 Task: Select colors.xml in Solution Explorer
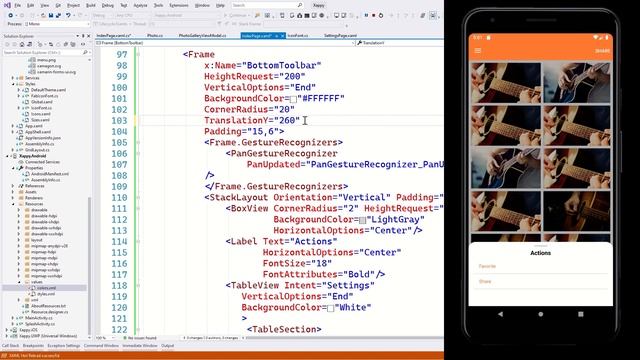tap(46, 288)
